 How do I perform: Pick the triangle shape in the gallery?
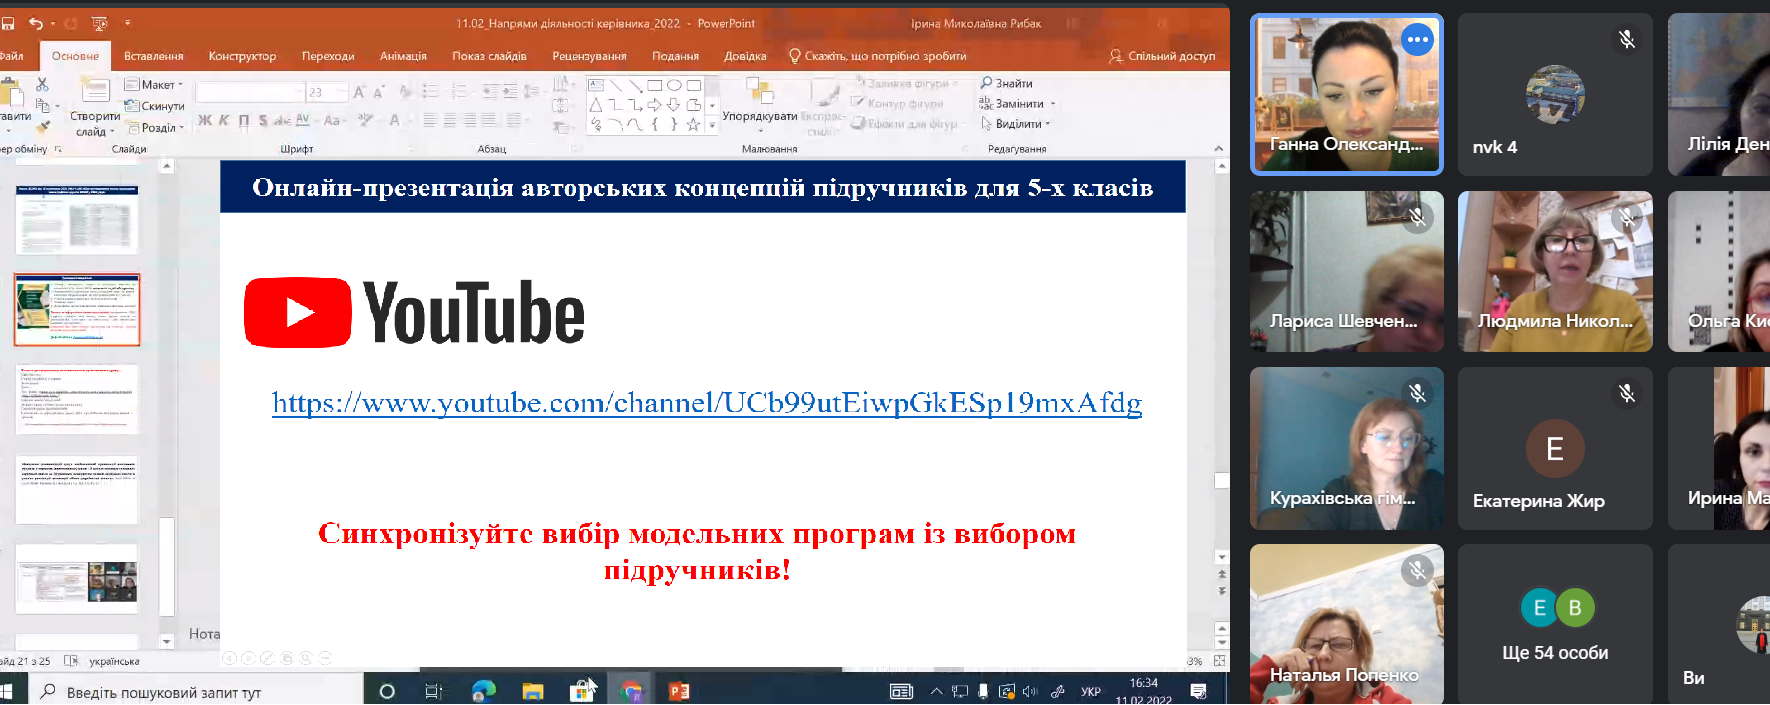[x=596, y=105]
